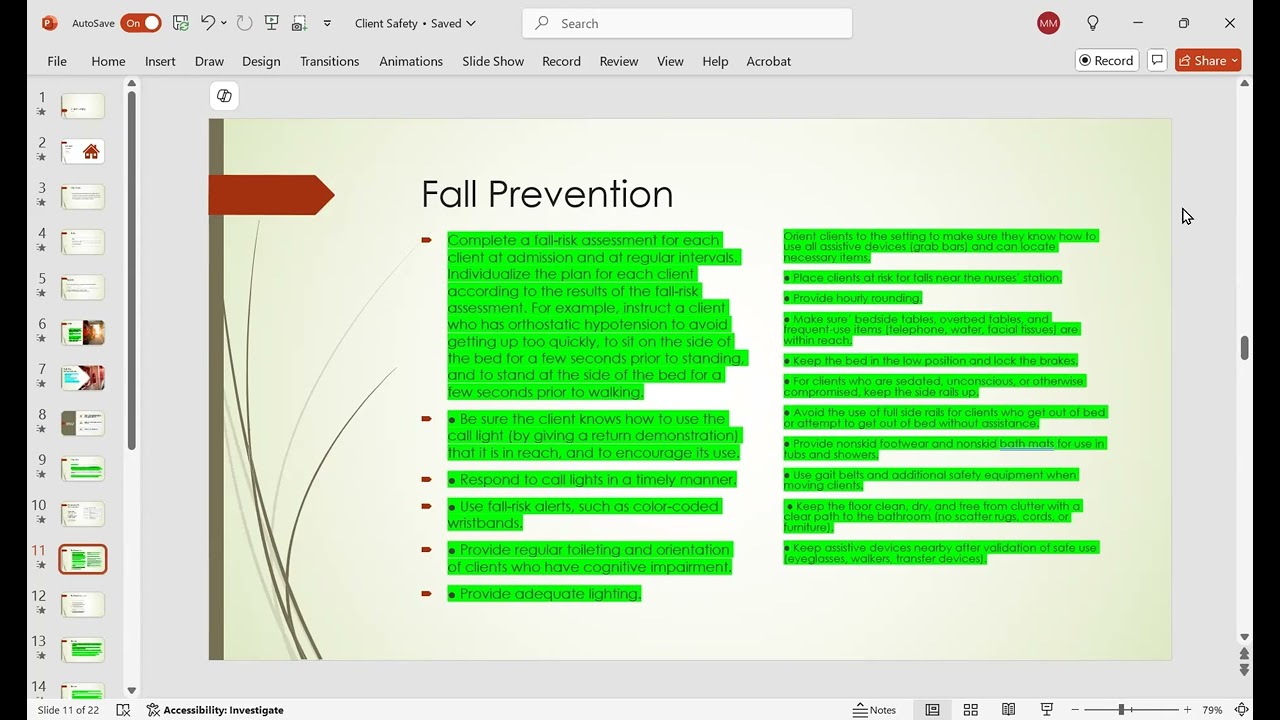
Task: Start presentation from beginning icon
Action: click(x=271, y=23)
